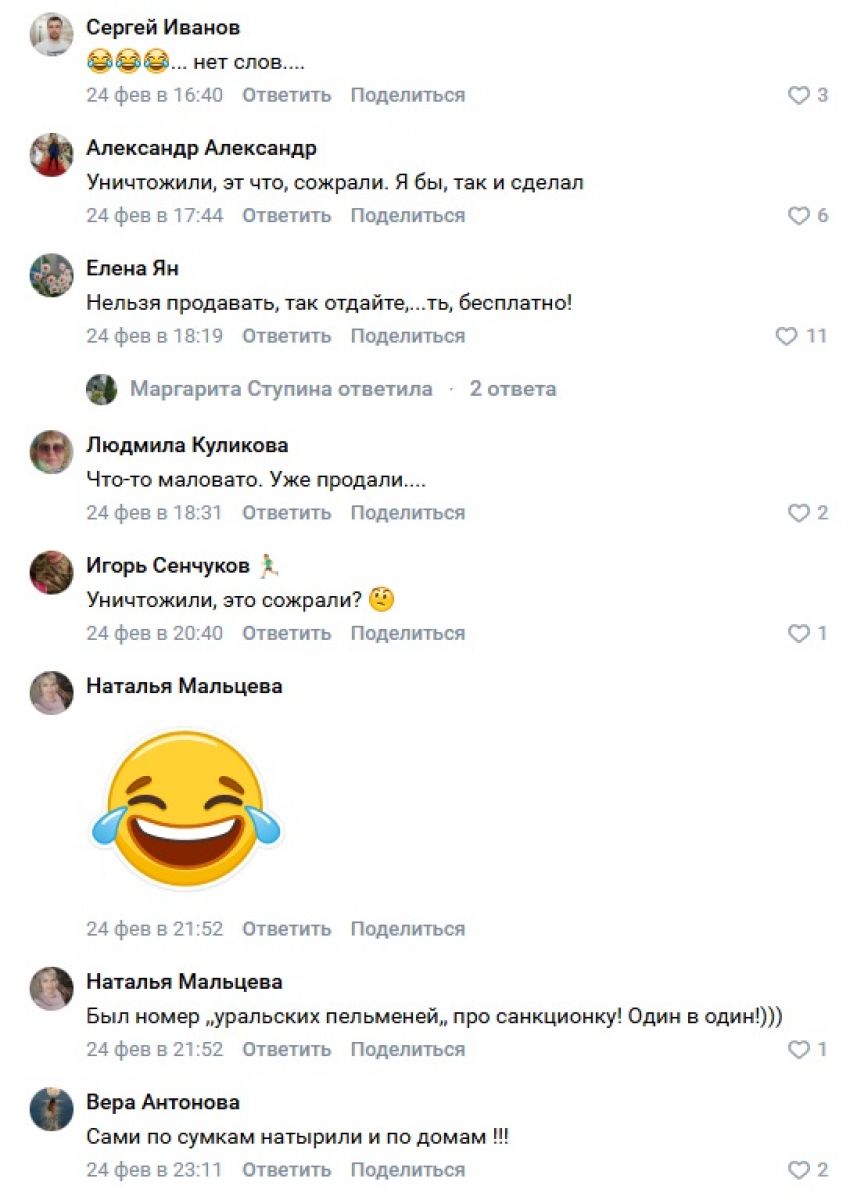Click the large laughing emoji sticker

[187, 810]
